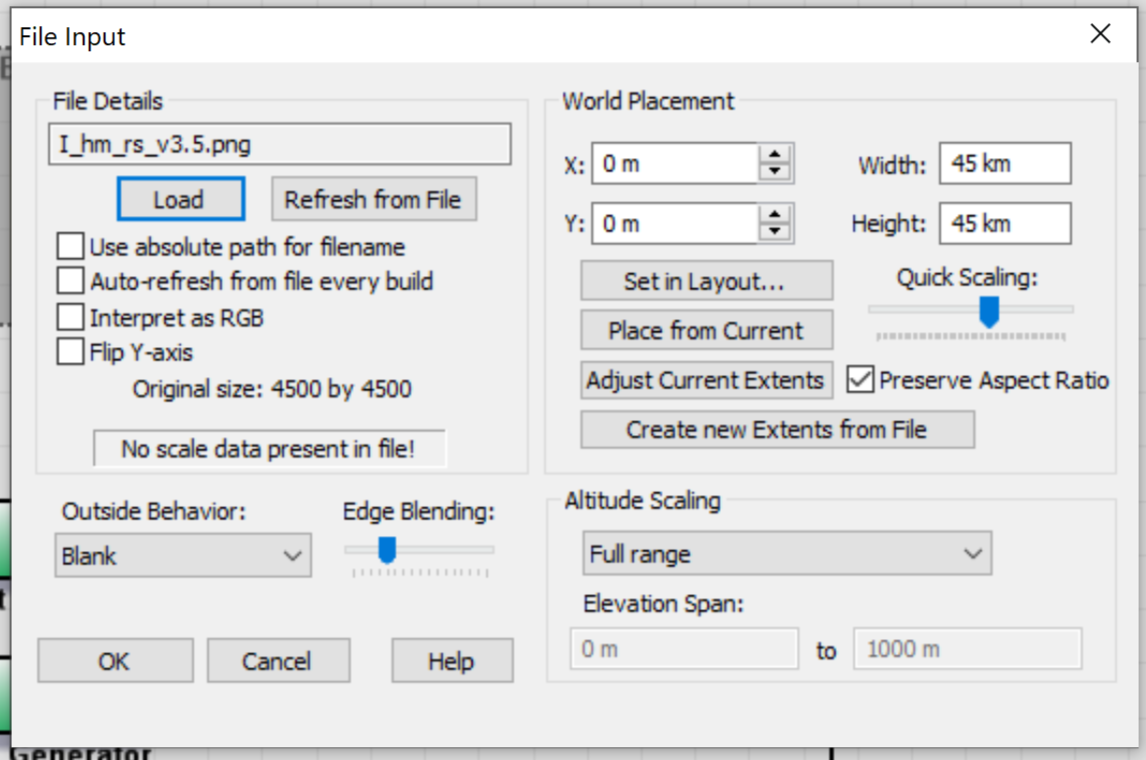Enable Use absolute path for filename
This screenshot has height=760, width=1146.
coord(71,247)
